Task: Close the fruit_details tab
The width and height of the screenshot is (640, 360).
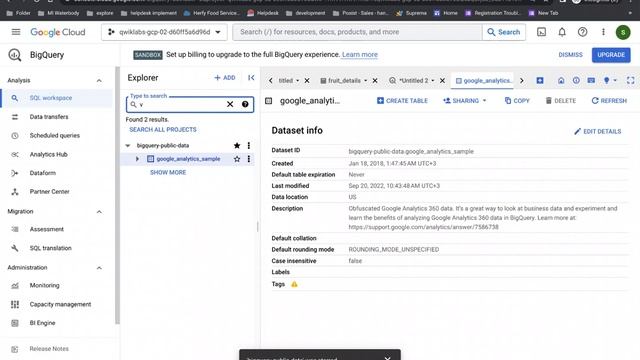Action: 375,81
